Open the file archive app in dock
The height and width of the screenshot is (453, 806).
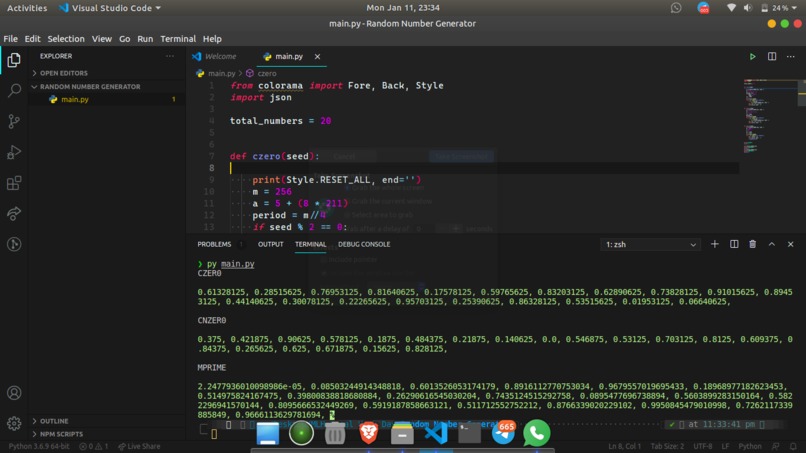(x=402, y=433)
